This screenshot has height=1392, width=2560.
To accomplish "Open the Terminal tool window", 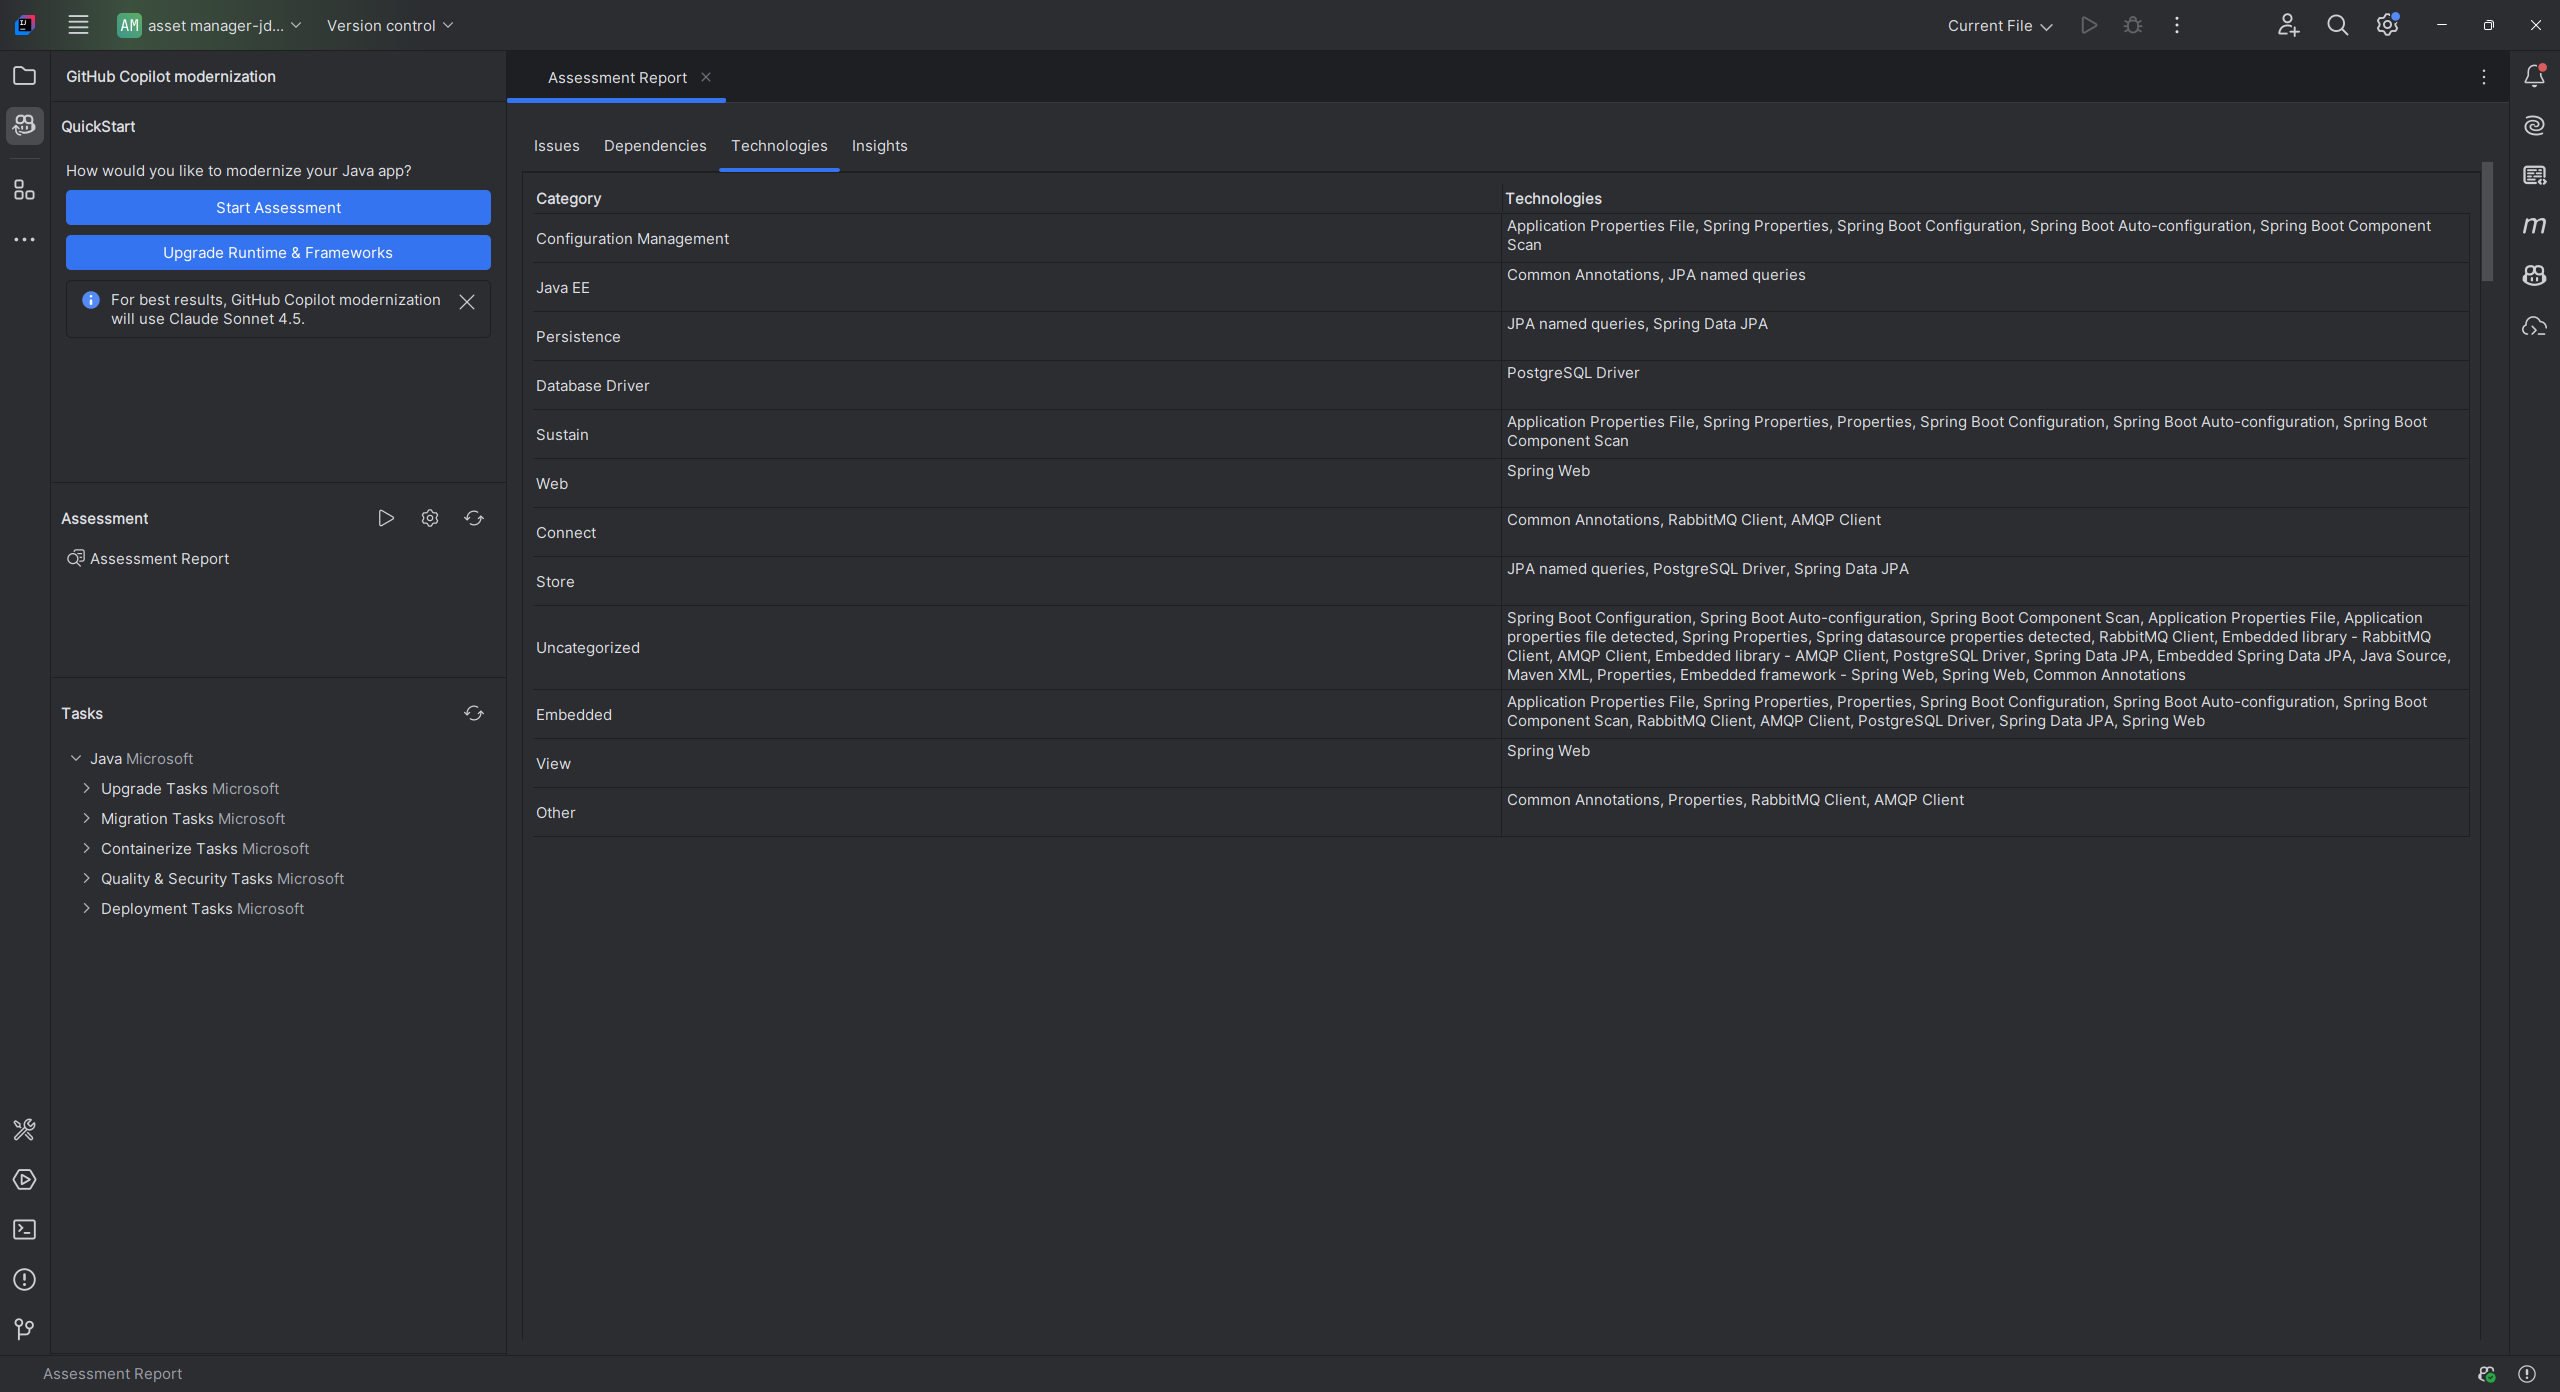I will click(x=24, y=1230).
